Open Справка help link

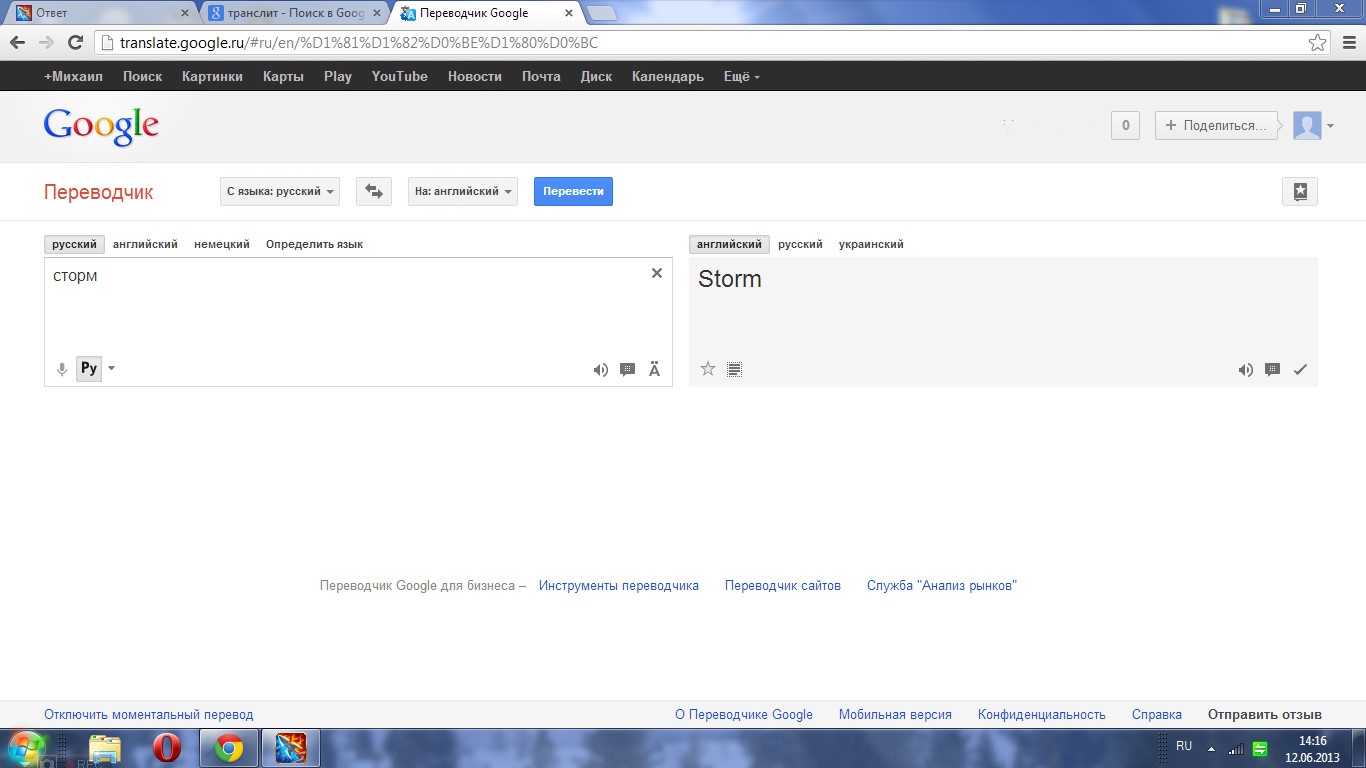pyautogui.click(x=1157, y=715)
